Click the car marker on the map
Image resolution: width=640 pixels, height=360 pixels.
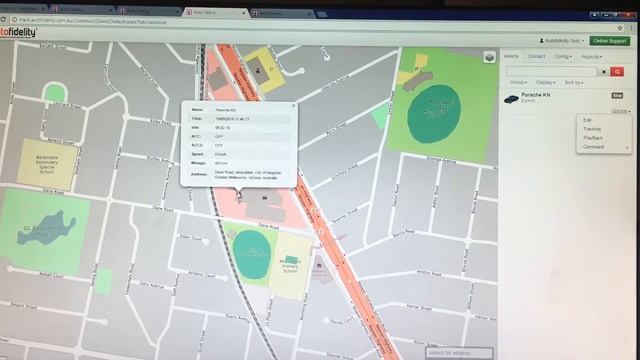point(264,198)
